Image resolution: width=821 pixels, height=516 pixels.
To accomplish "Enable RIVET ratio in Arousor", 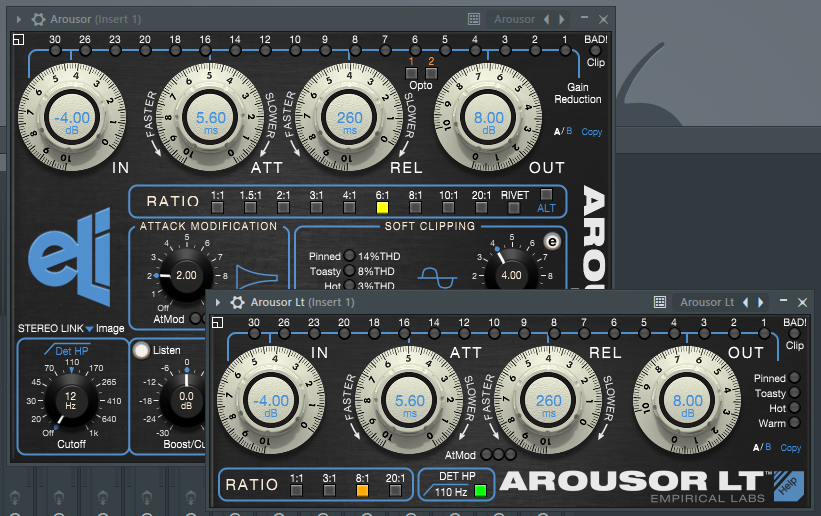I will point(514,207).
